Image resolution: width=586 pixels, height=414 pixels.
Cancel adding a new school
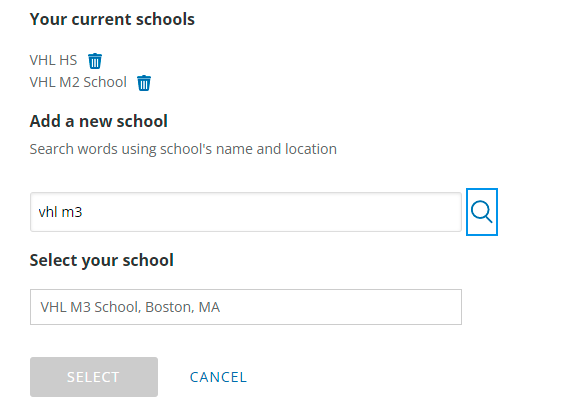click(x=218, y=377)
